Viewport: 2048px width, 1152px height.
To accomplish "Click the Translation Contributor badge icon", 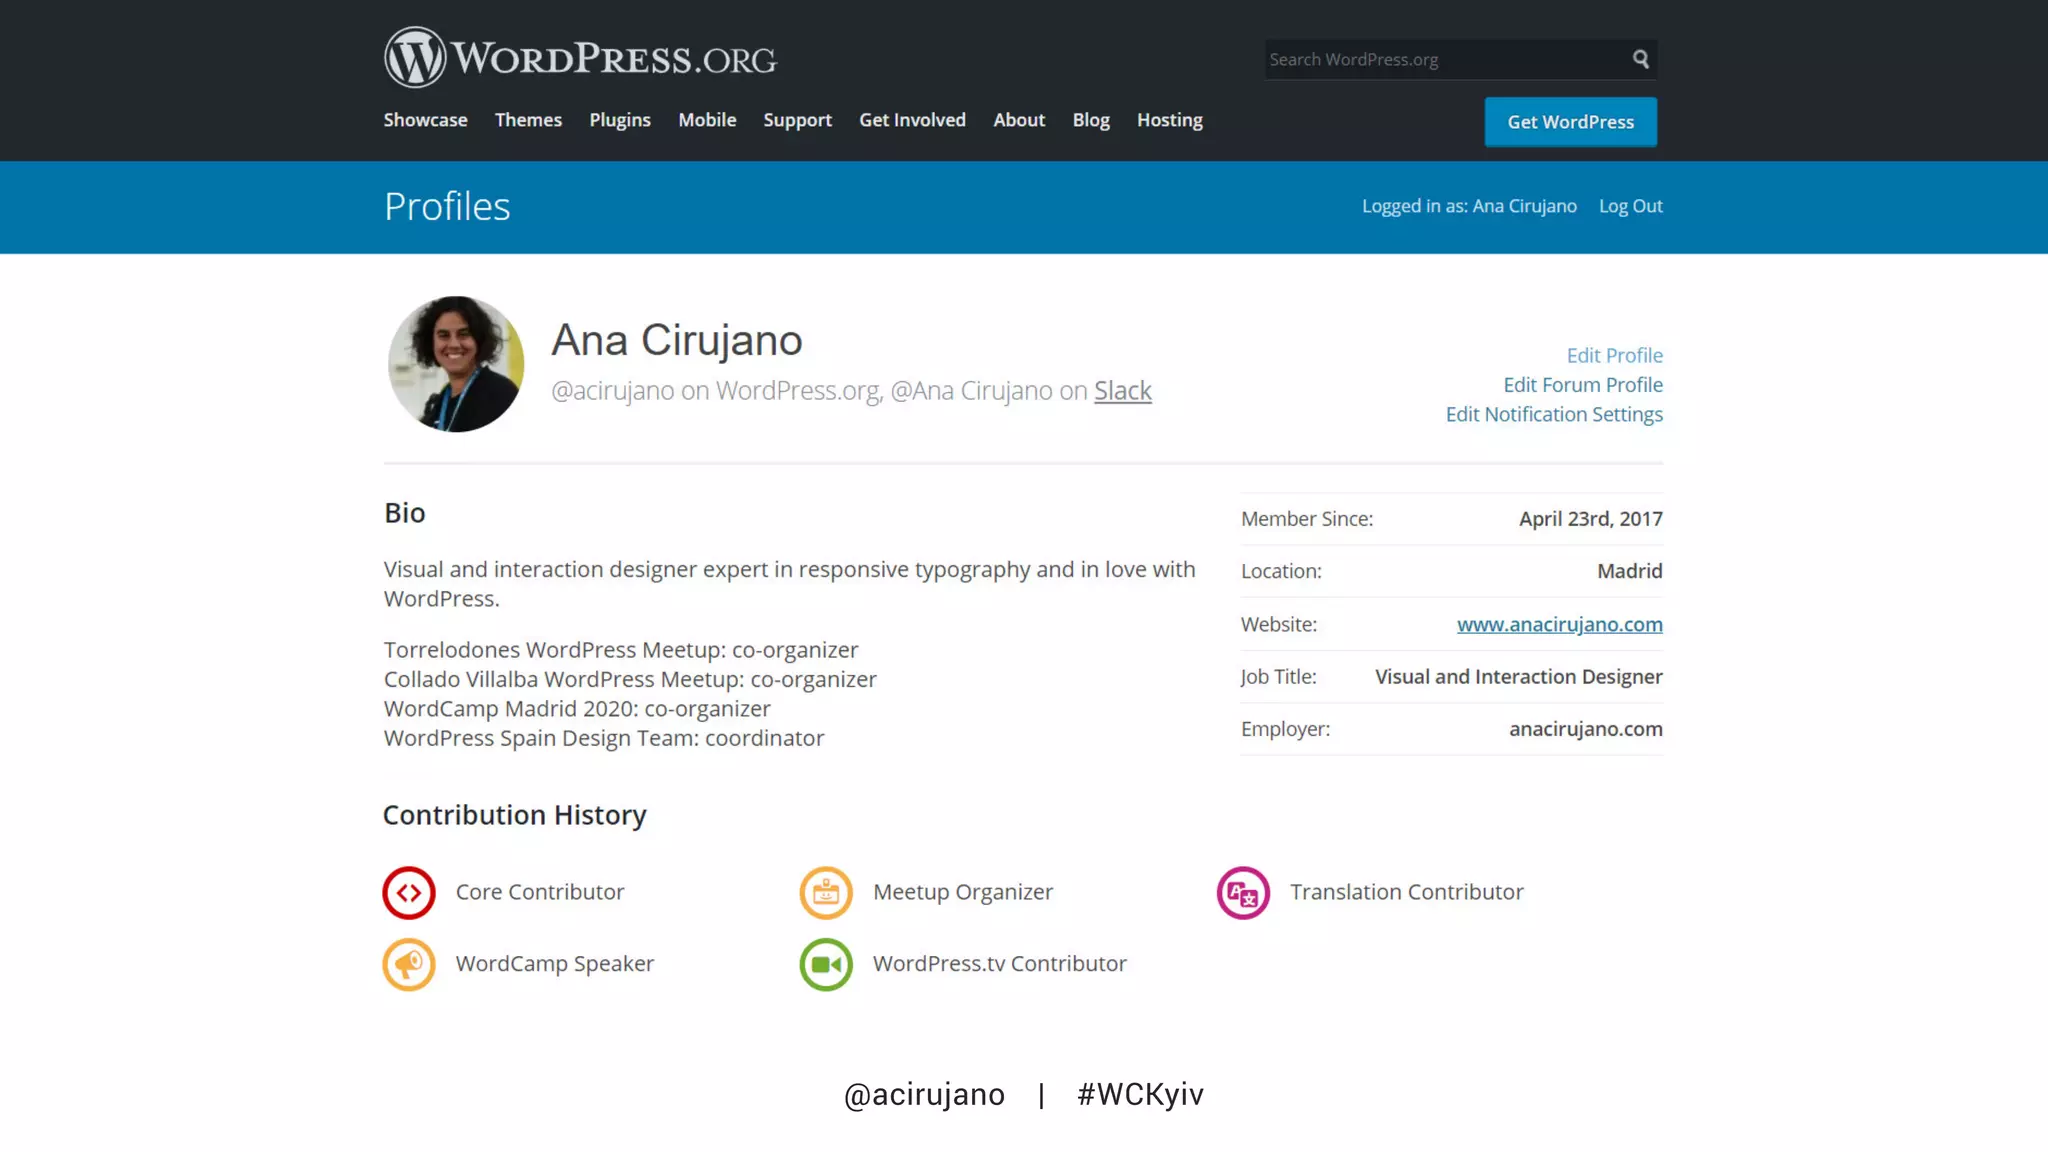I will click(x=1243, y=892).
